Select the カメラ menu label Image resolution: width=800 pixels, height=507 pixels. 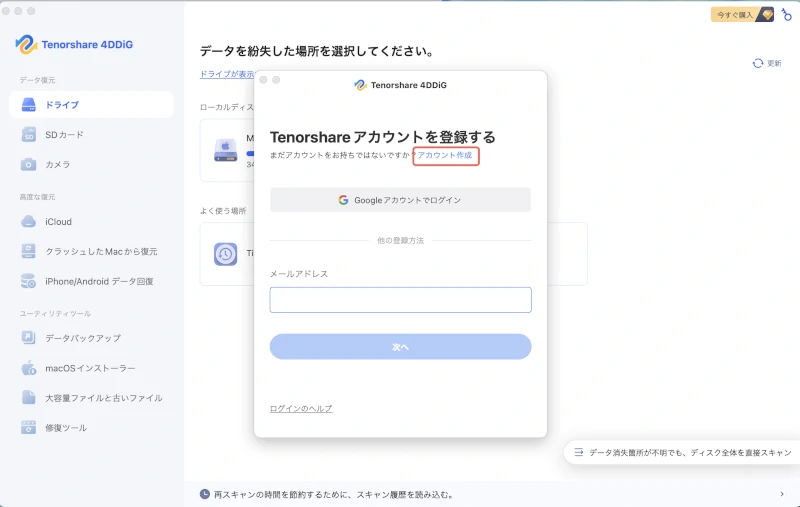[x=58, y=164]
